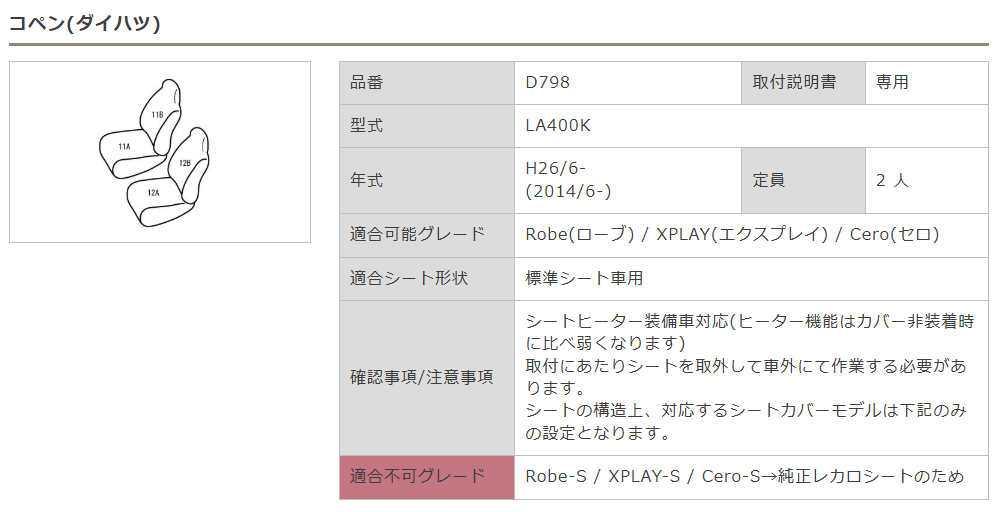Screen dimensions: 997x512
Task: Click seat part 11B in the diagram
Action: click(158, 115)
